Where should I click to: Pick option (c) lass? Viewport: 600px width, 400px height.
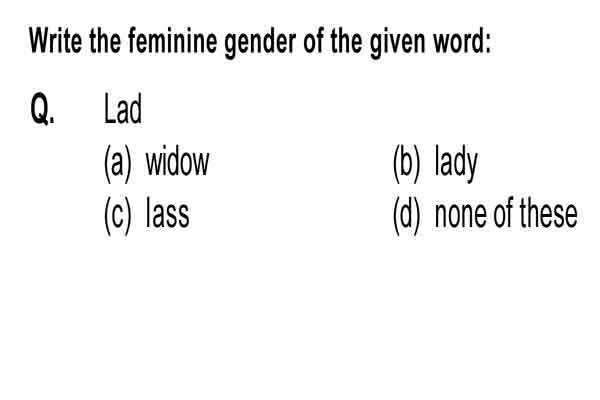[147, 216]
